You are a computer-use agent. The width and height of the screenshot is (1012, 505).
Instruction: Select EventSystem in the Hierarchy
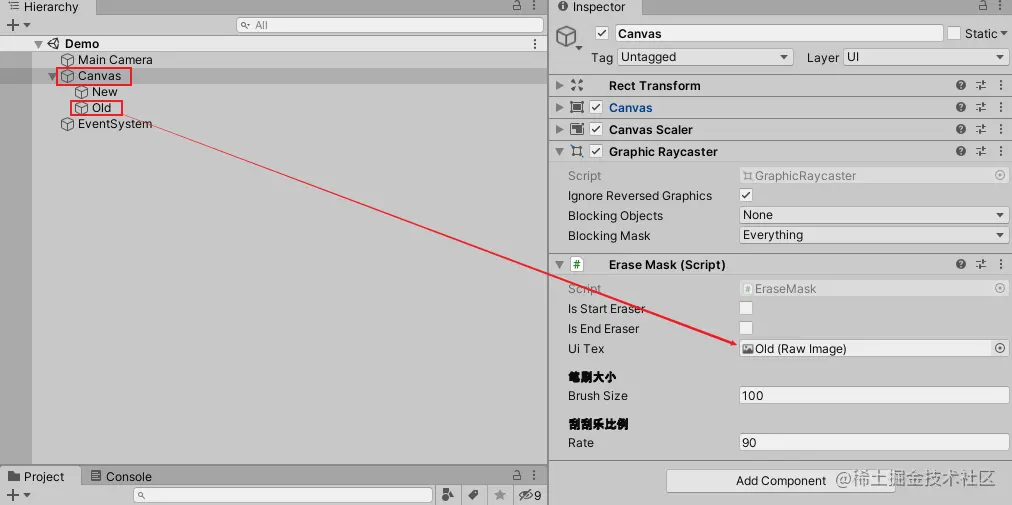[x=106, y=124]
